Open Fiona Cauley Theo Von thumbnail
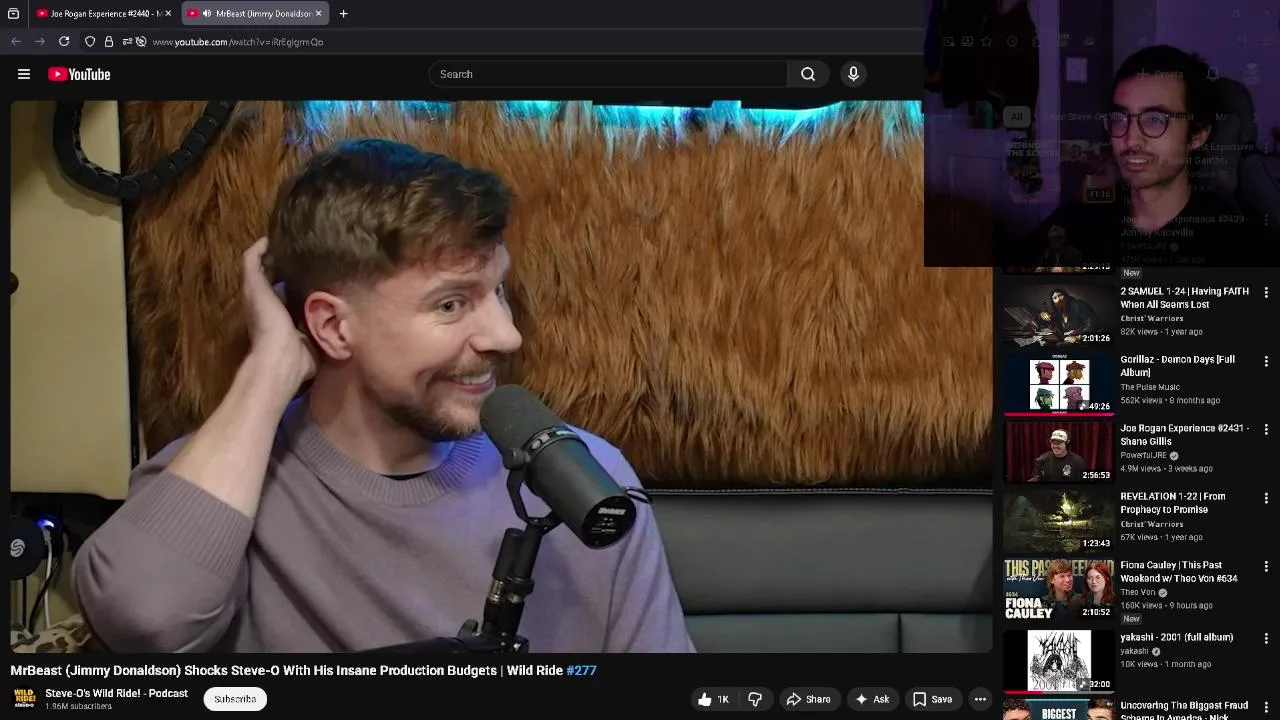1280x720 pixels. (x=1058, y=589)
